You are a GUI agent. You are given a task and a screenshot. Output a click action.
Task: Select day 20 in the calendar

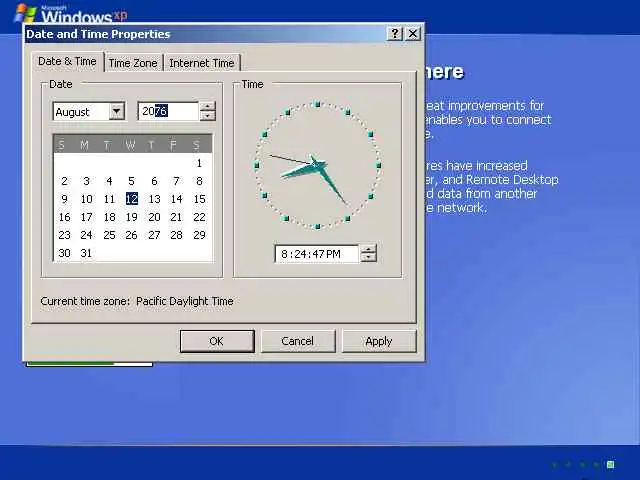[154, 217]
